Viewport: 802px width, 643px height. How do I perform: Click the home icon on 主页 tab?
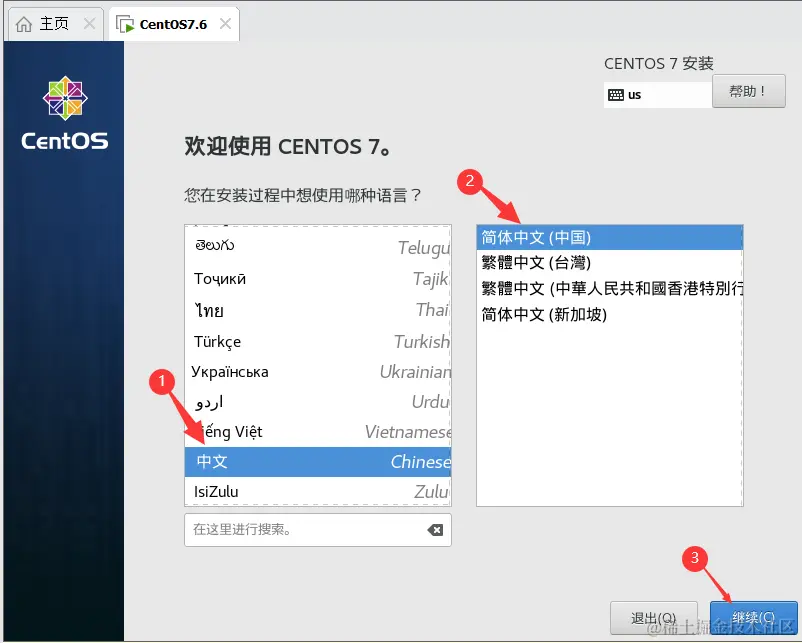24,24
